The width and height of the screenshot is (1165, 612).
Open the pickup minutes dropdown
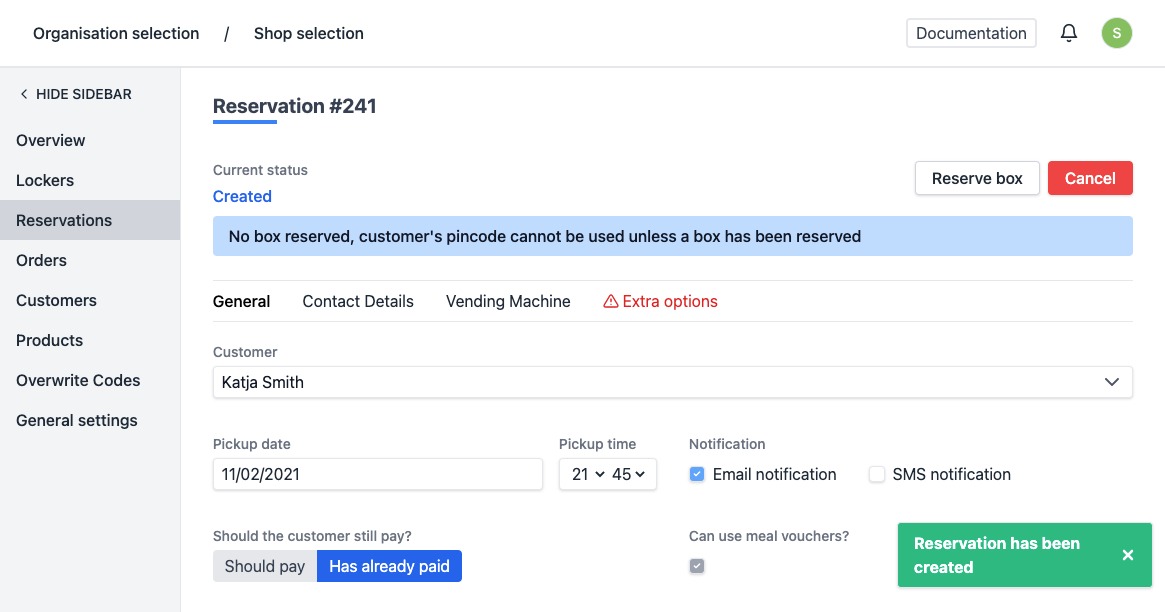coord(629,475)
